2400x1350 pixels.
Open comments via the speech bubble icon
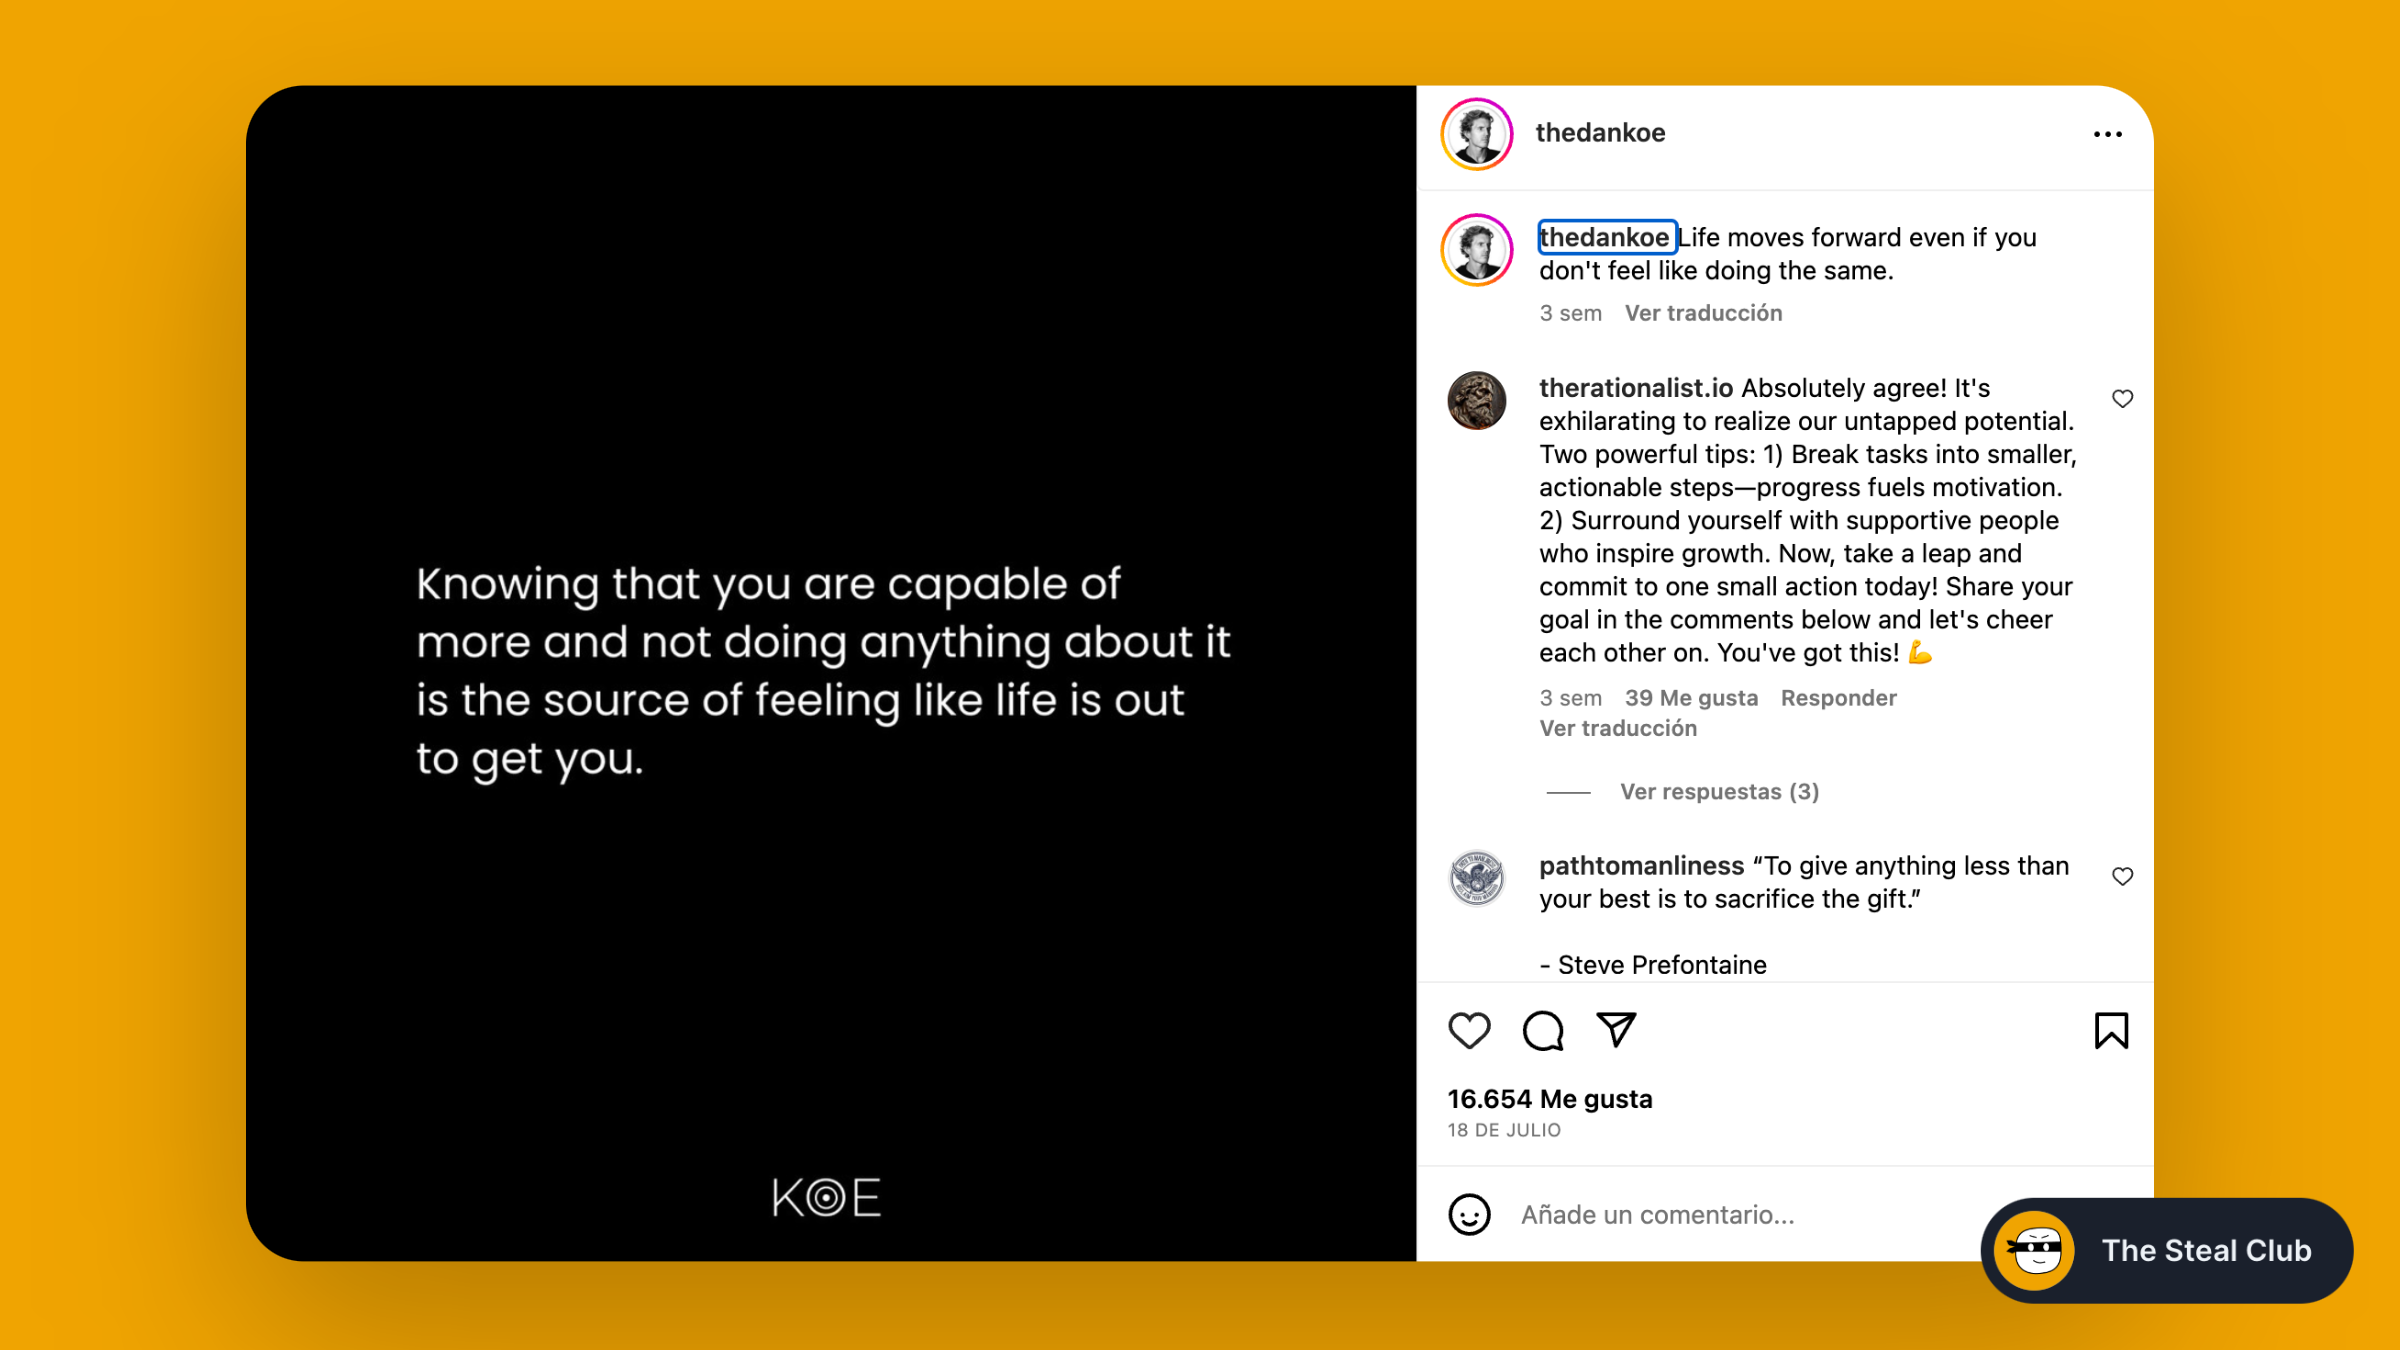(1543, 1031)
